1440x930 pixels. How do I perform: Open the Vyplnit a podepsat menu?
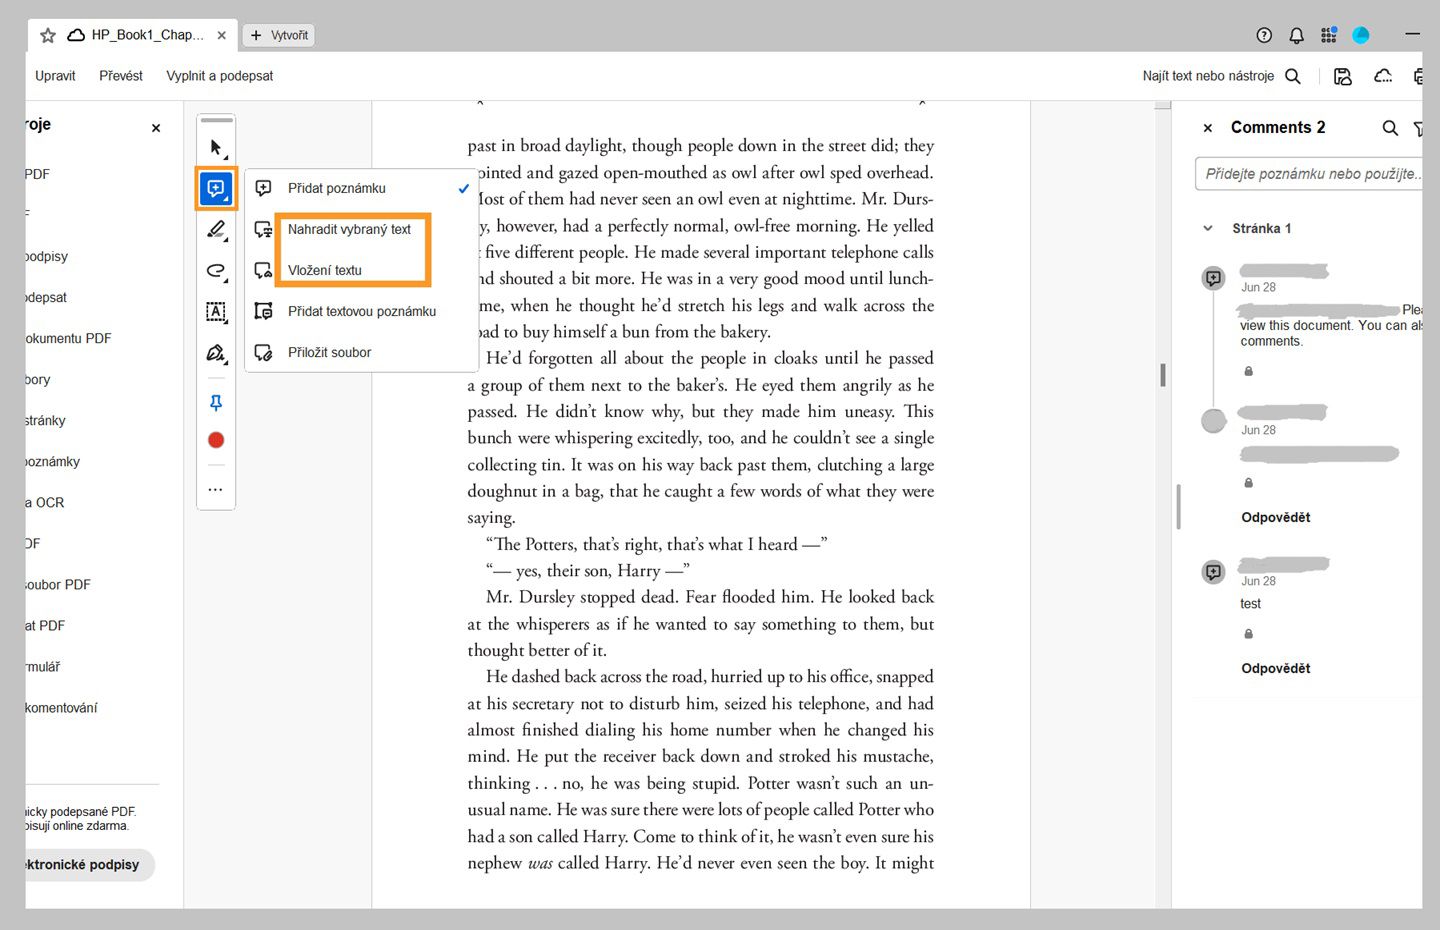point(220,76)
